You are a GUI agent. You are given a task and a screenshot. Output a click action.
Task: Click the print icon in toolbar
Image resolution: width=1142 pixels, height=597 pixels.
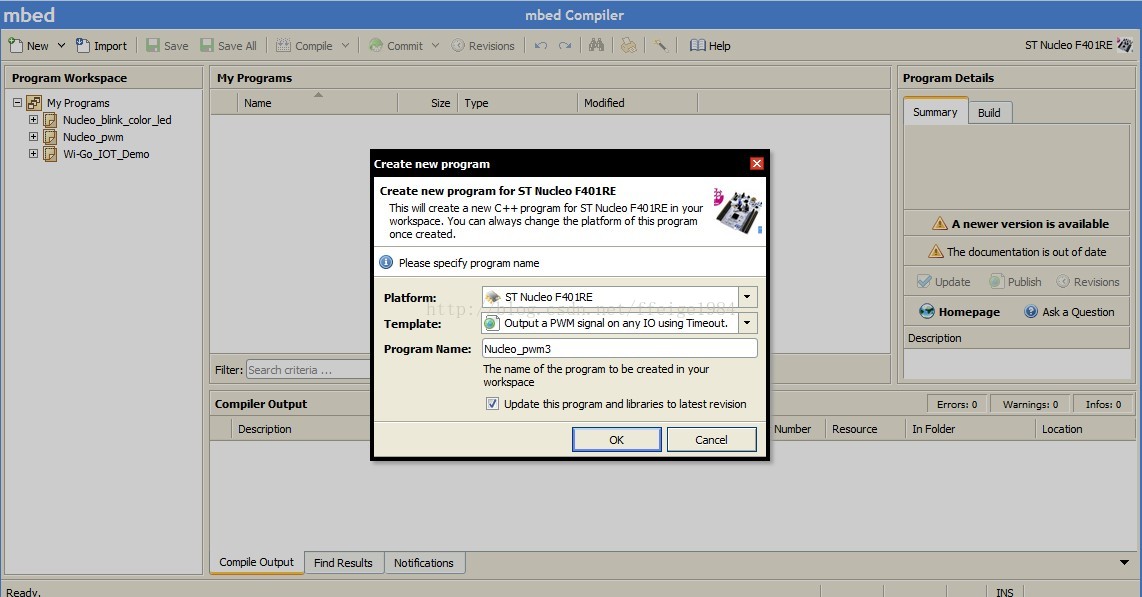(x=629, y=45)
